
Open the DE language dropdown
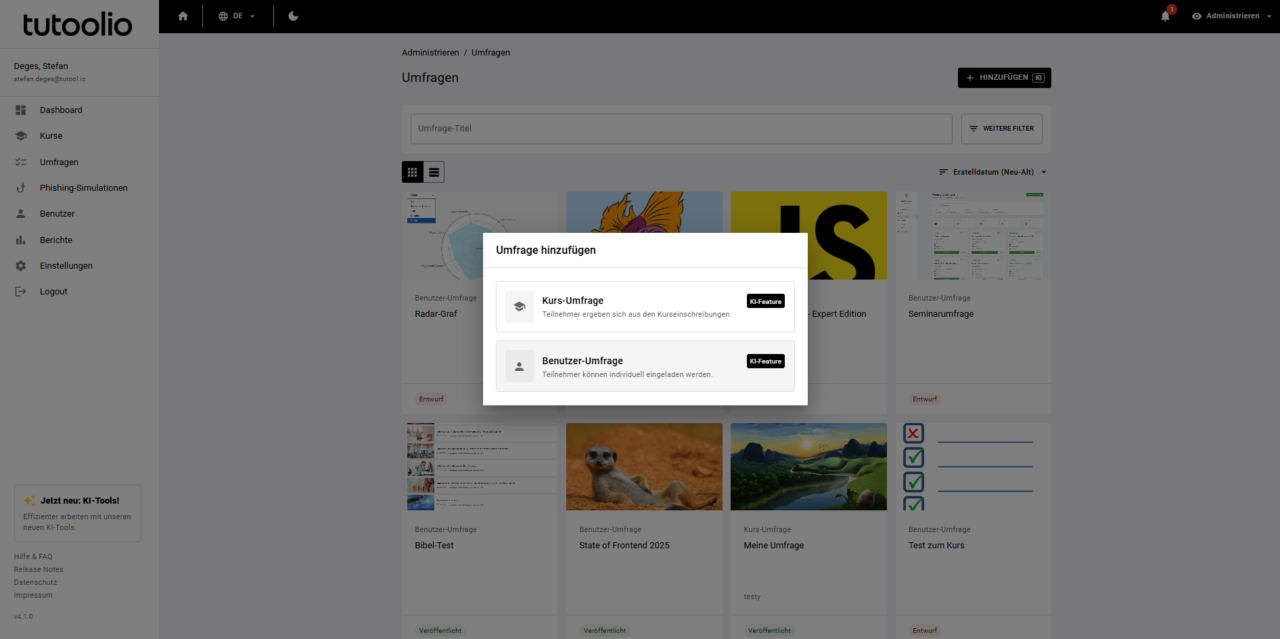tap(237, 16)
